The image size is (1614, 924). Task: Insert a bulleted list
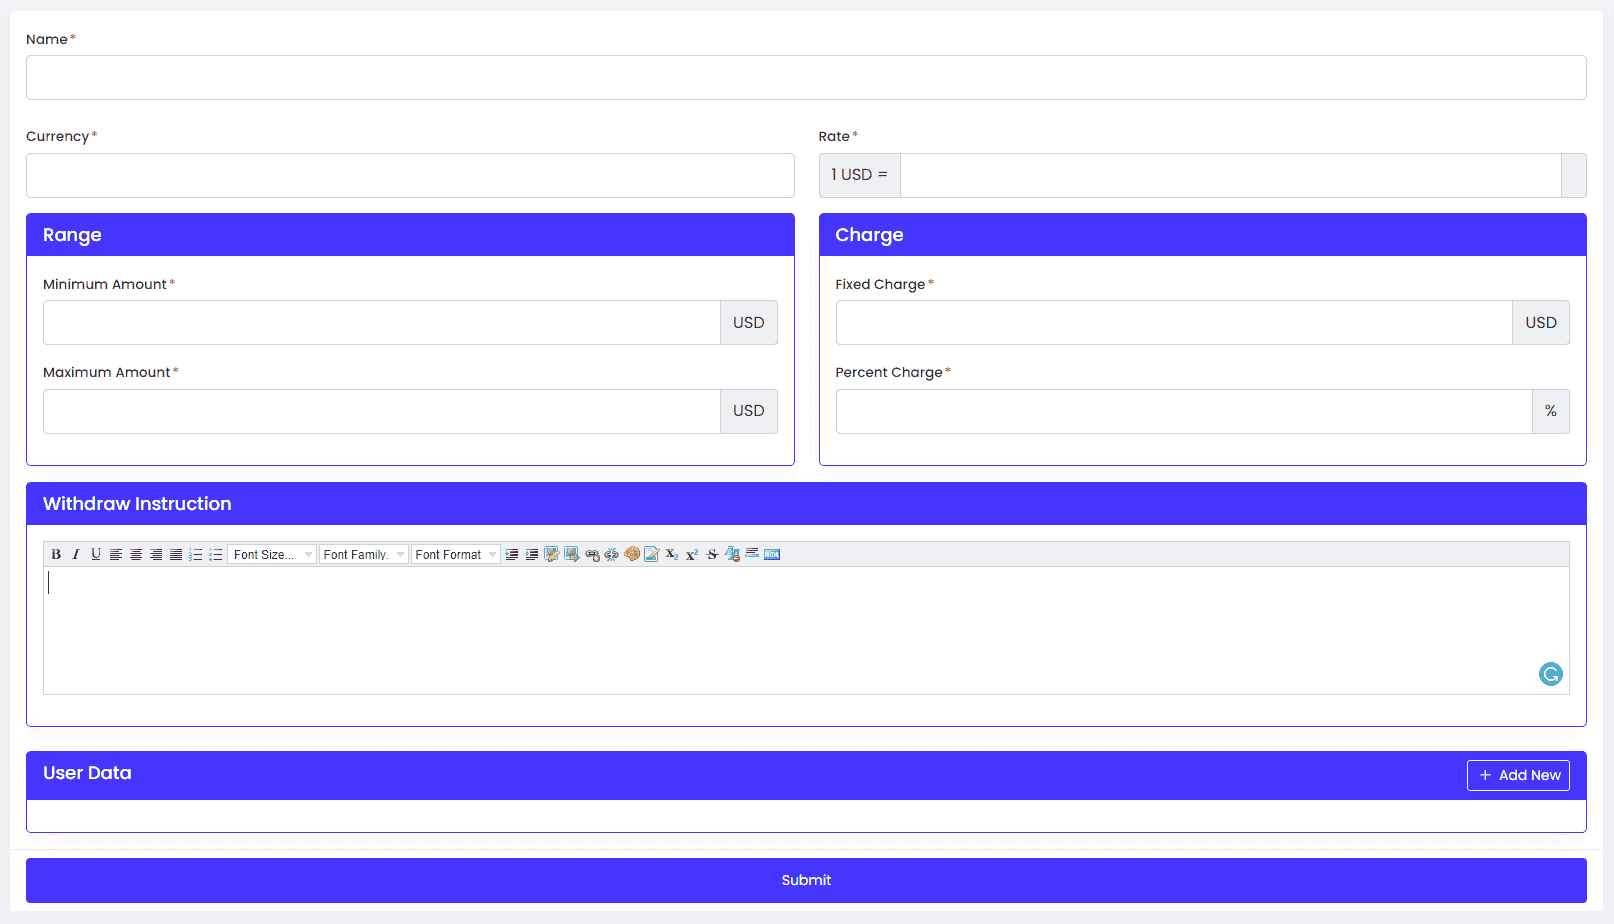click(x=216, y=554)
